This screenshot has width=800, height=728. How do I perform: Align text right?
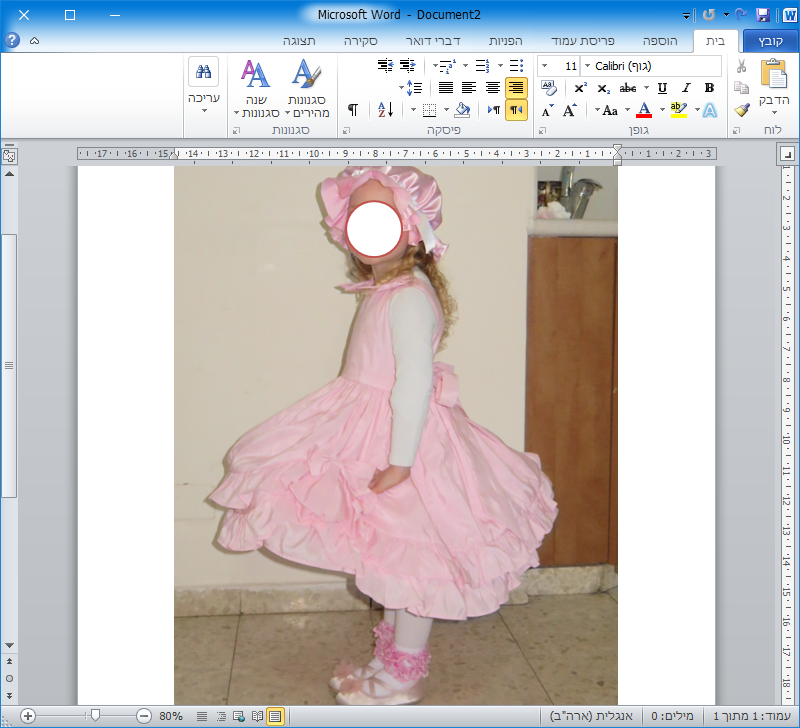[516, 88]
